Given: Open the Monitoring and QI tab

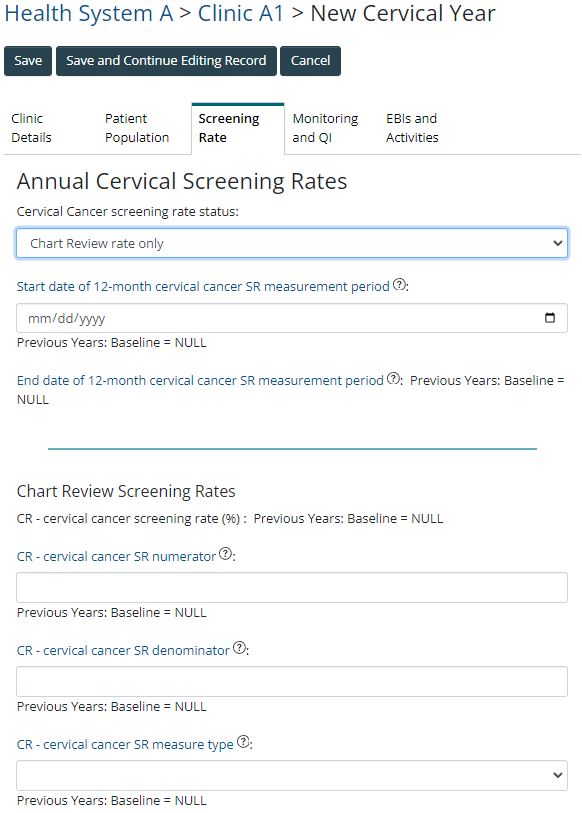Looking at the screenshot, I should 325,128.
